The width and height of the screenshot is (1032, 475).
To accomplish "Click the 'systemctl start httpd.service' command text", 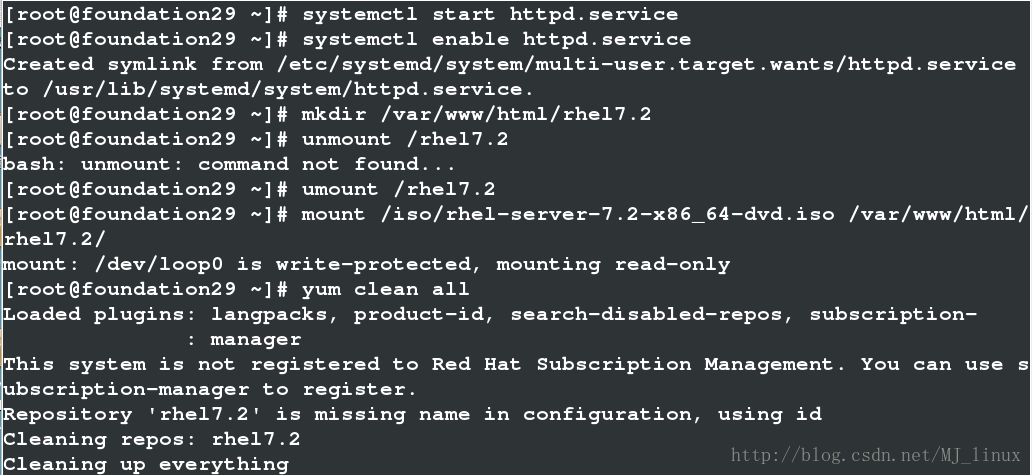I will (x=490, y=14).
